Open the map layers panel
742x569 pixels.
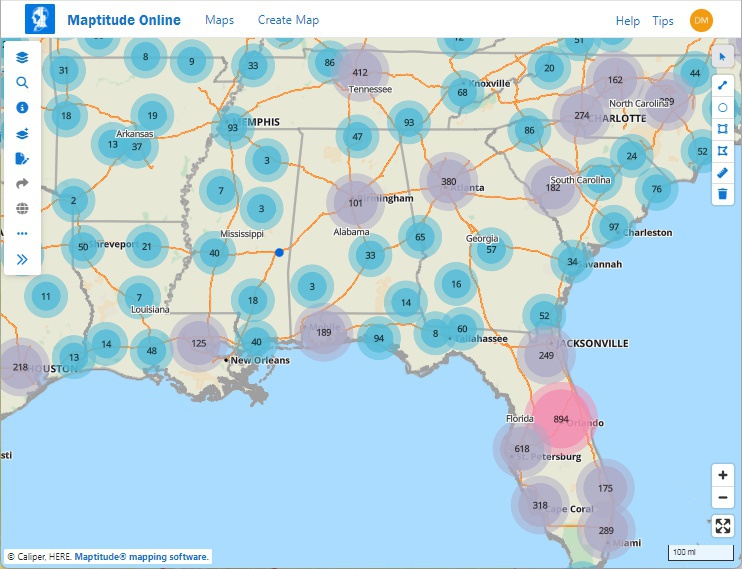point(22,58)
